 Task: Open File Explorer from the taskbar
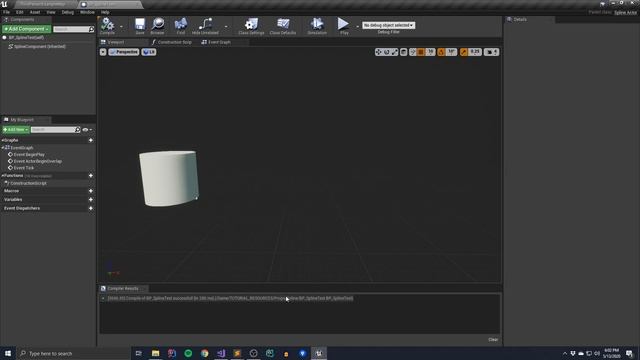click(156, 353)
